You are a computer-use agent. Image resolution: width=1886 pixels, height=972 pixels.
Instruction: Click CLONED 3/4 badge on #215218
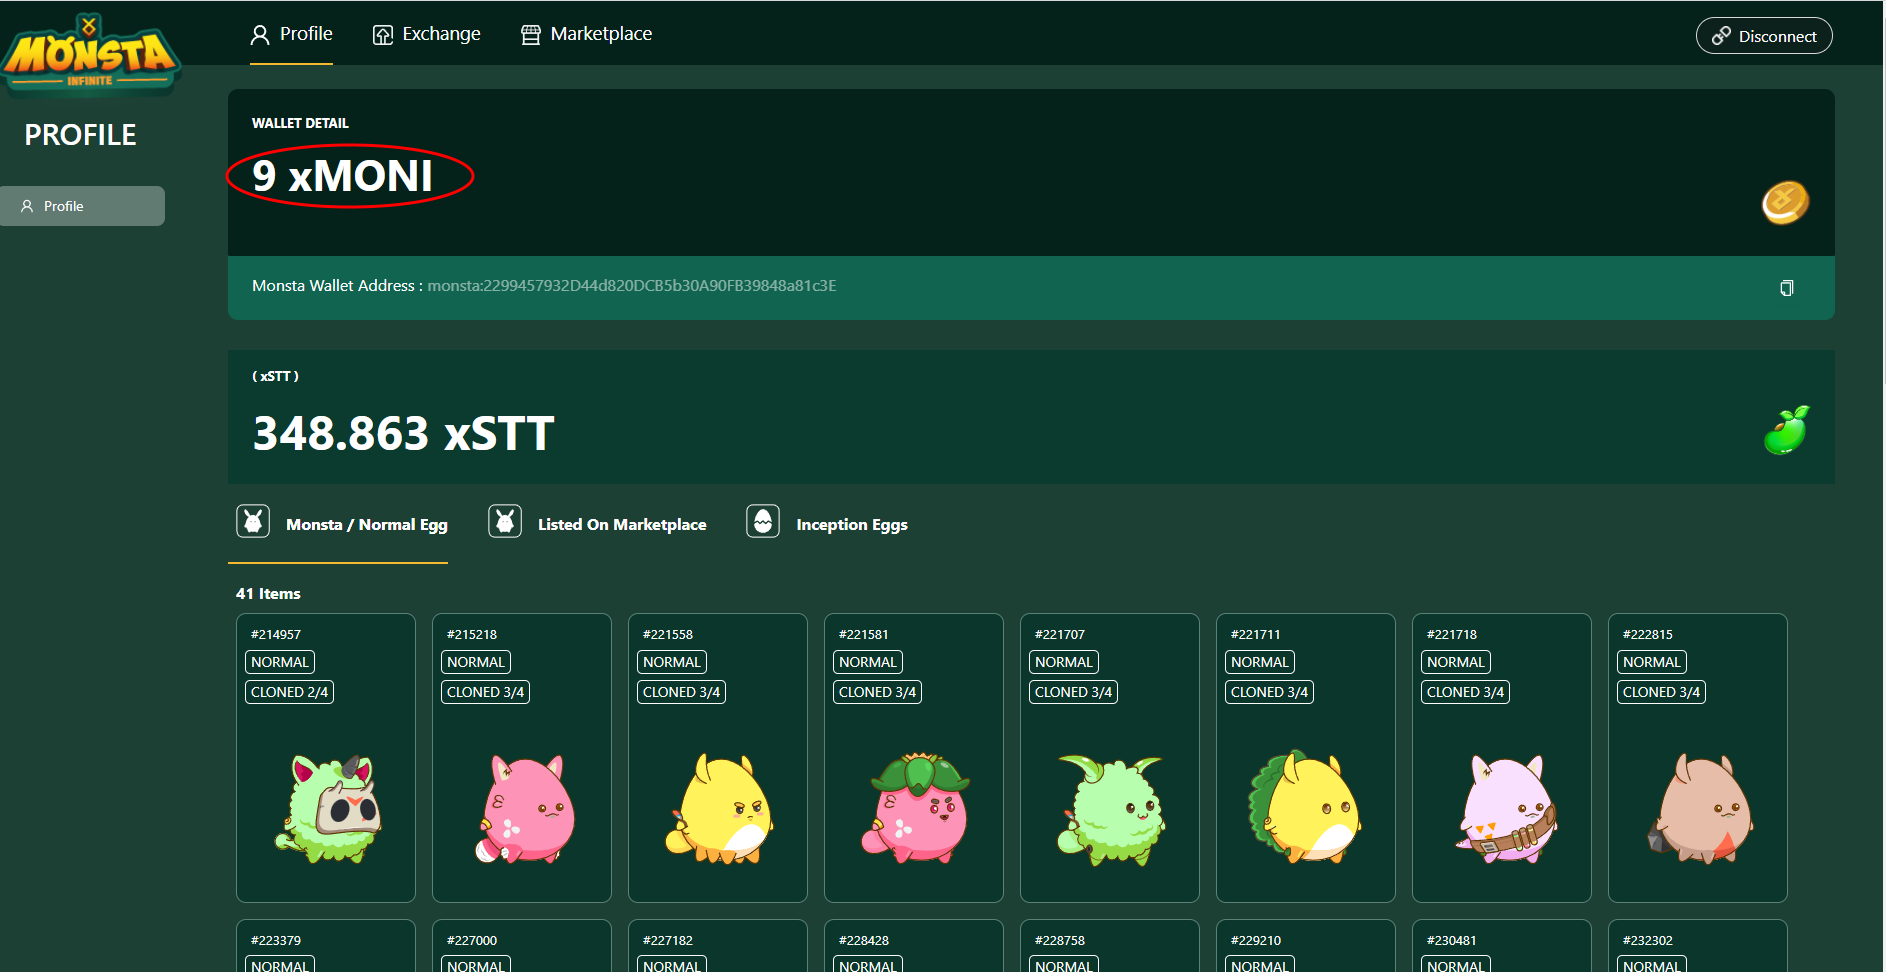(485, 692)
